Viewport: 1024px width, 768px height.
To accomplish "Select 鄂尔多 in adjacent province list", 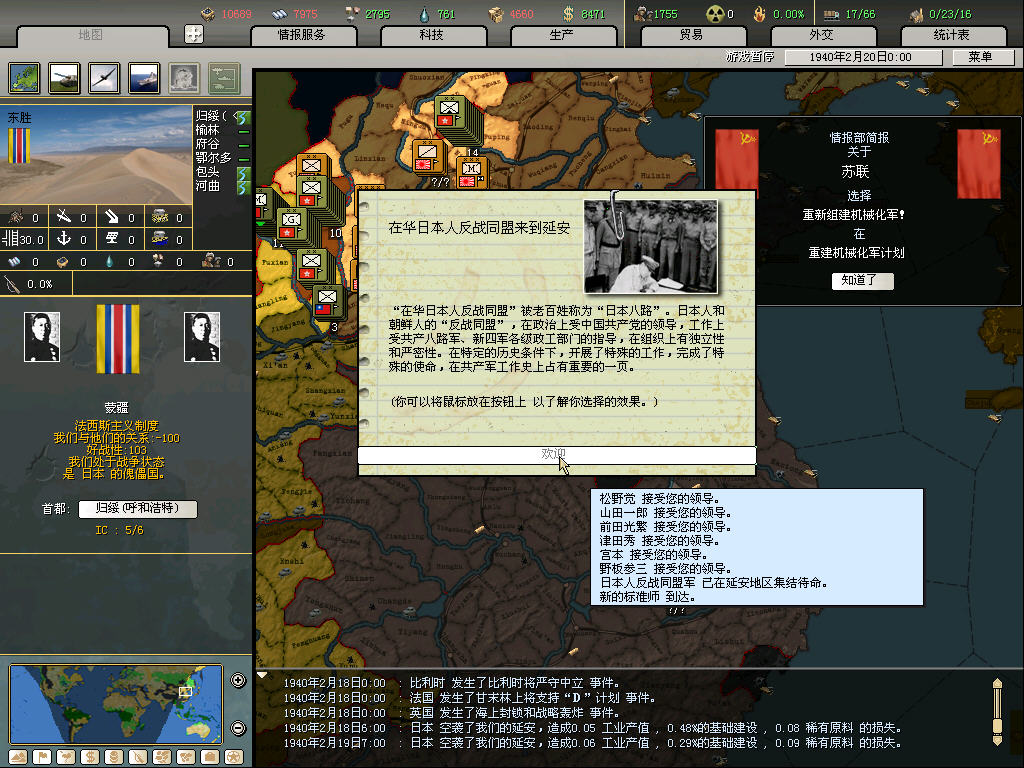I will 214,157.
